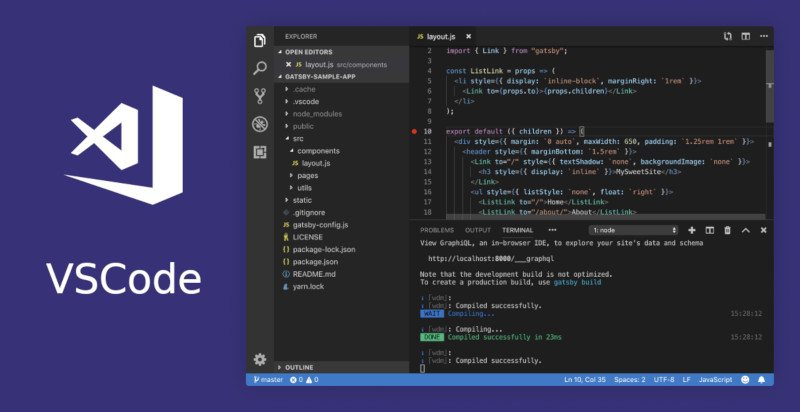Open the Extensions view
The height and width of the screenshot is (412, 800).
tap(260, 152)
